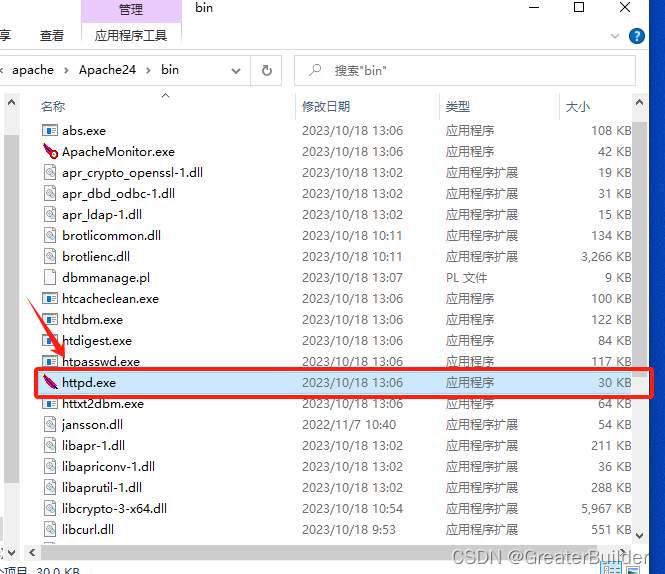Select the jansson.dll file icon
Image resolution: width=665 pixels, height=574 pixels.
point(51,424)
